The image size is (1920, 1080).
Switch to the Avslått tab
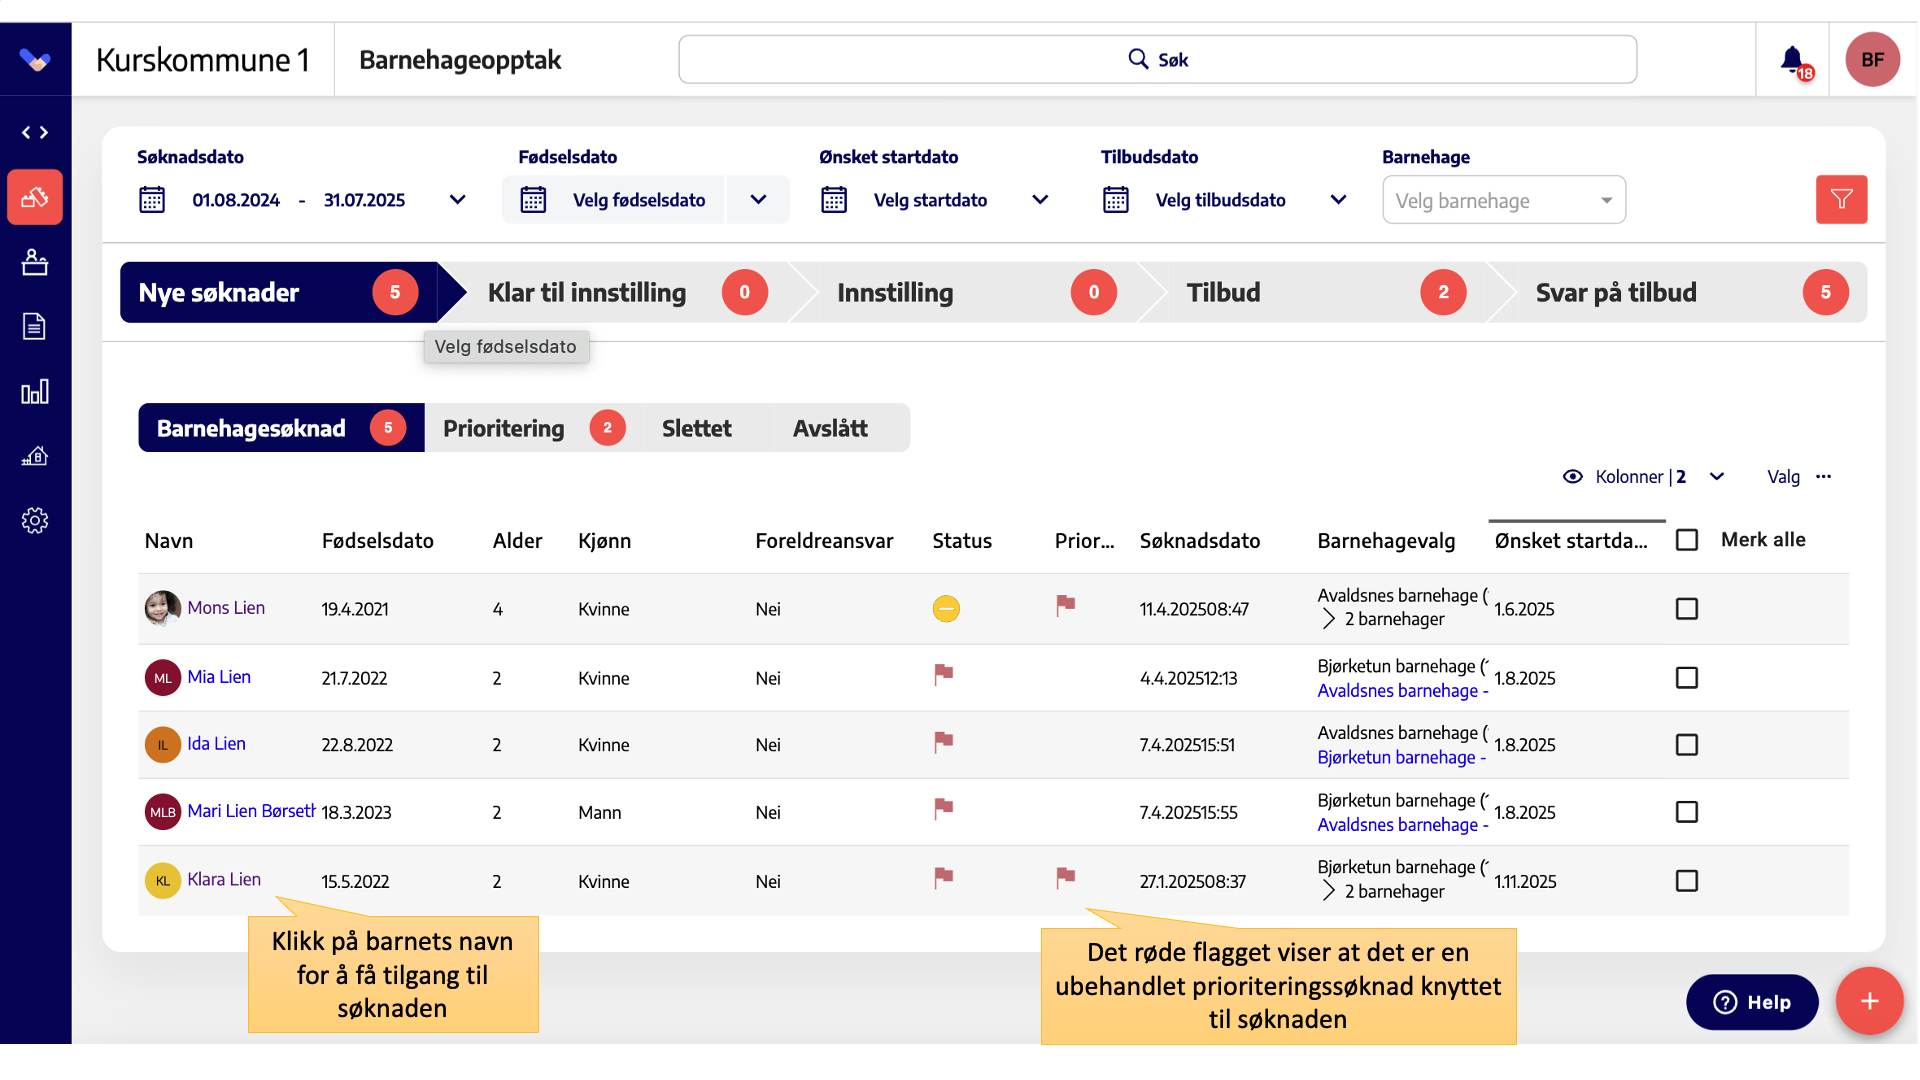point(830,428)
